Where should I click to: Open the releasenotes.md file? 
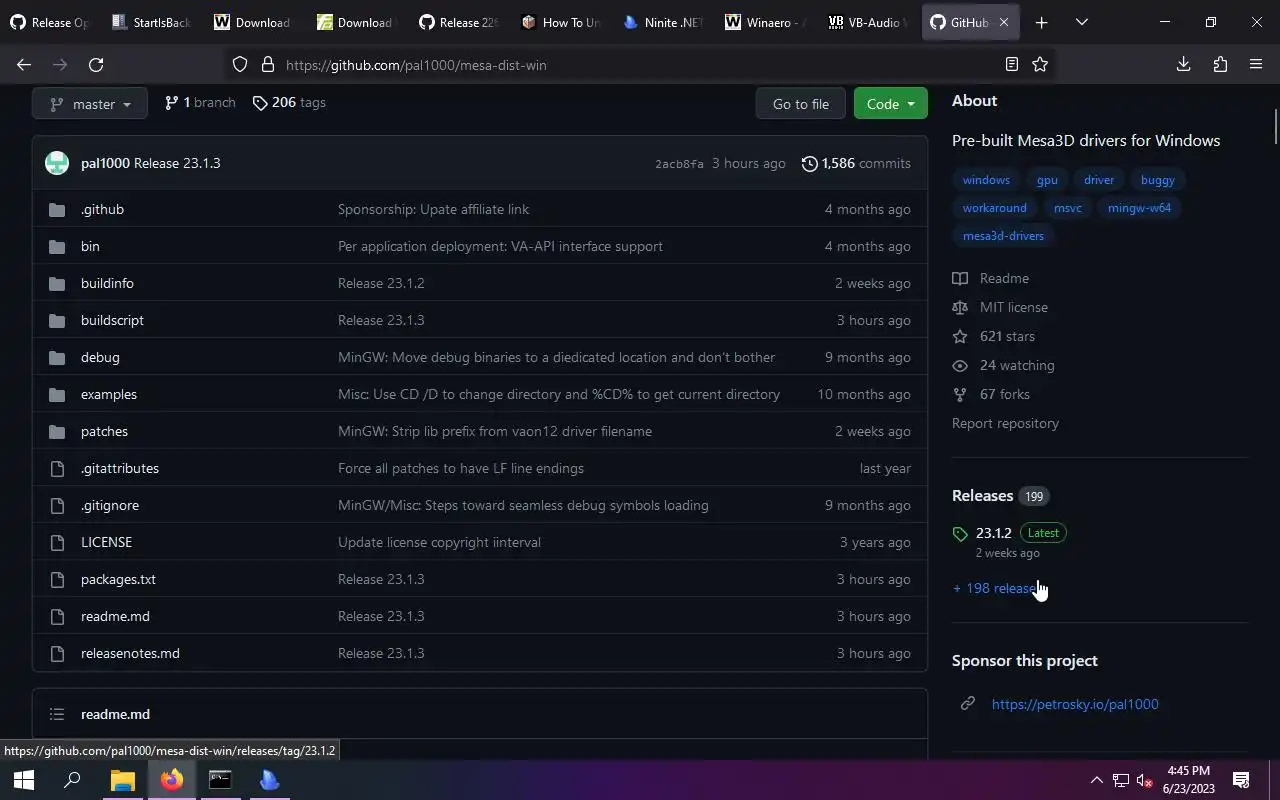click(130, 653)
